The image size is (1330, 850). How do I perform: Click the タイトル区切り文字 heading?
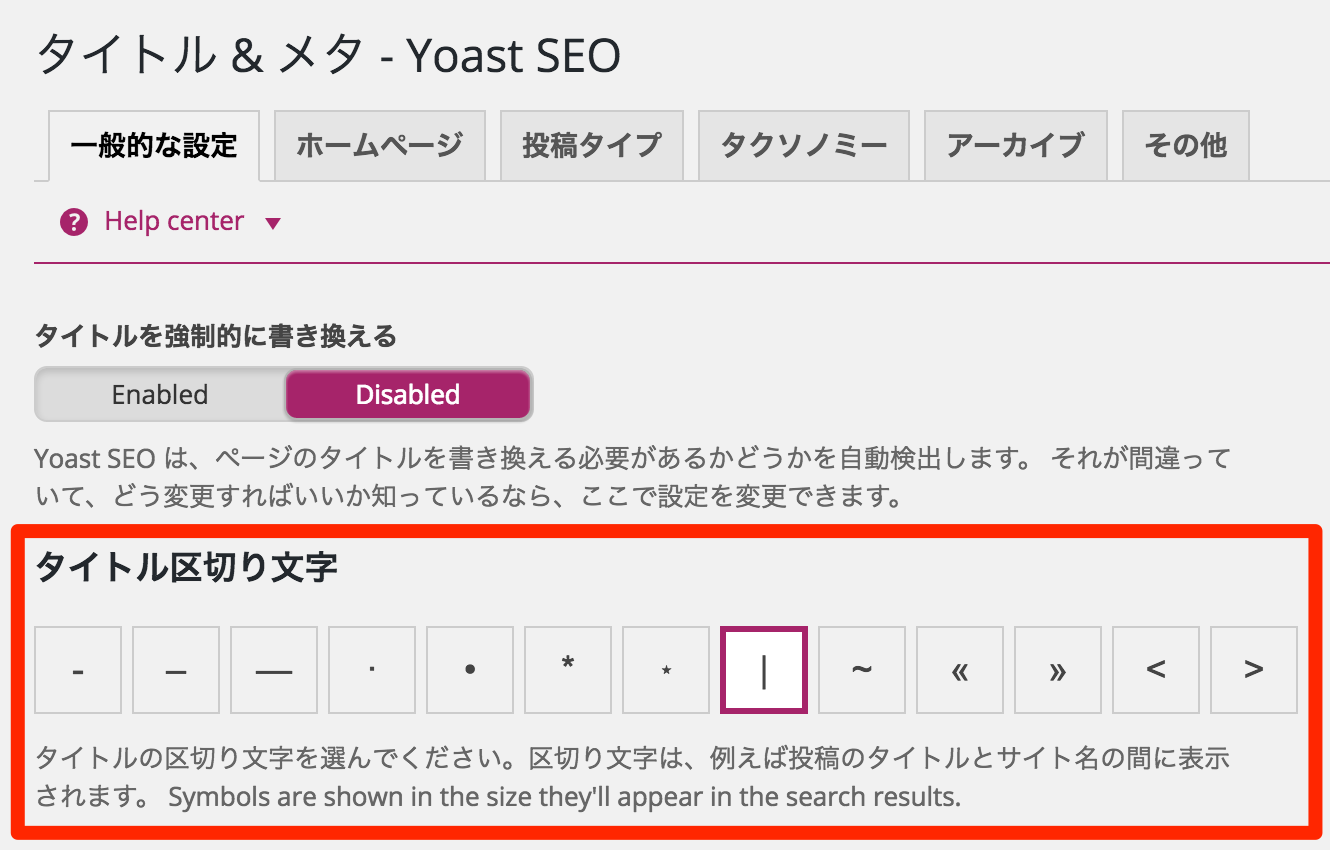tap(187, 568)
